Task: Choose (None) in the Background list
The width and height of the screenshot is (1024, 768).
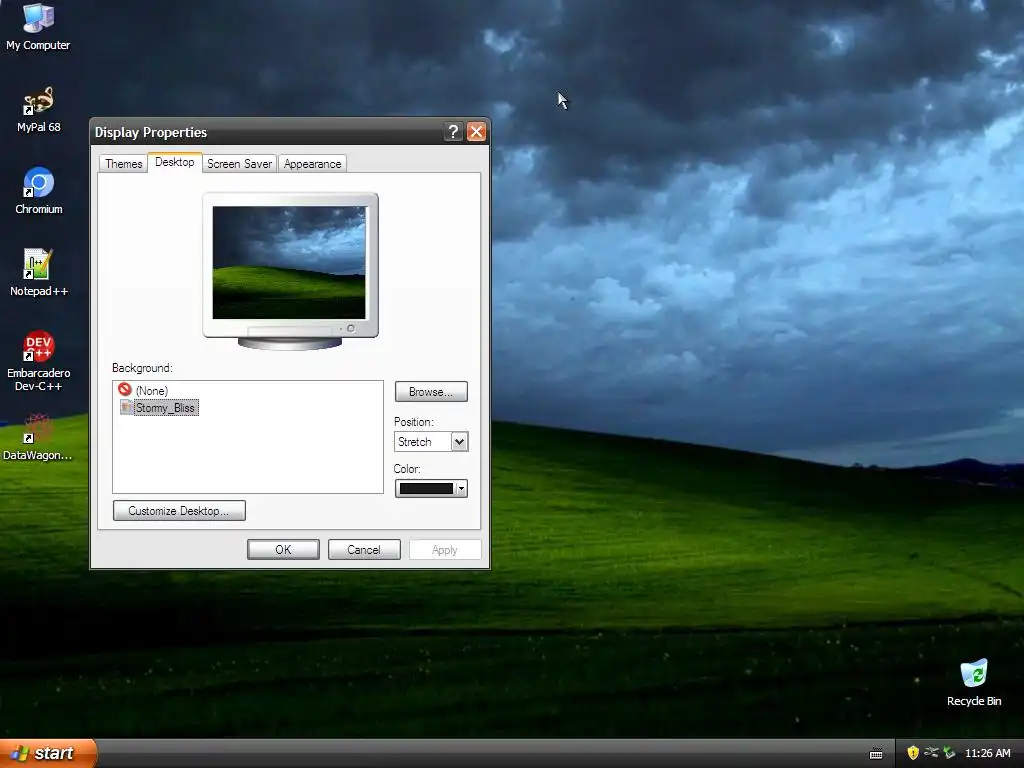Action: [x=152, y=391]
